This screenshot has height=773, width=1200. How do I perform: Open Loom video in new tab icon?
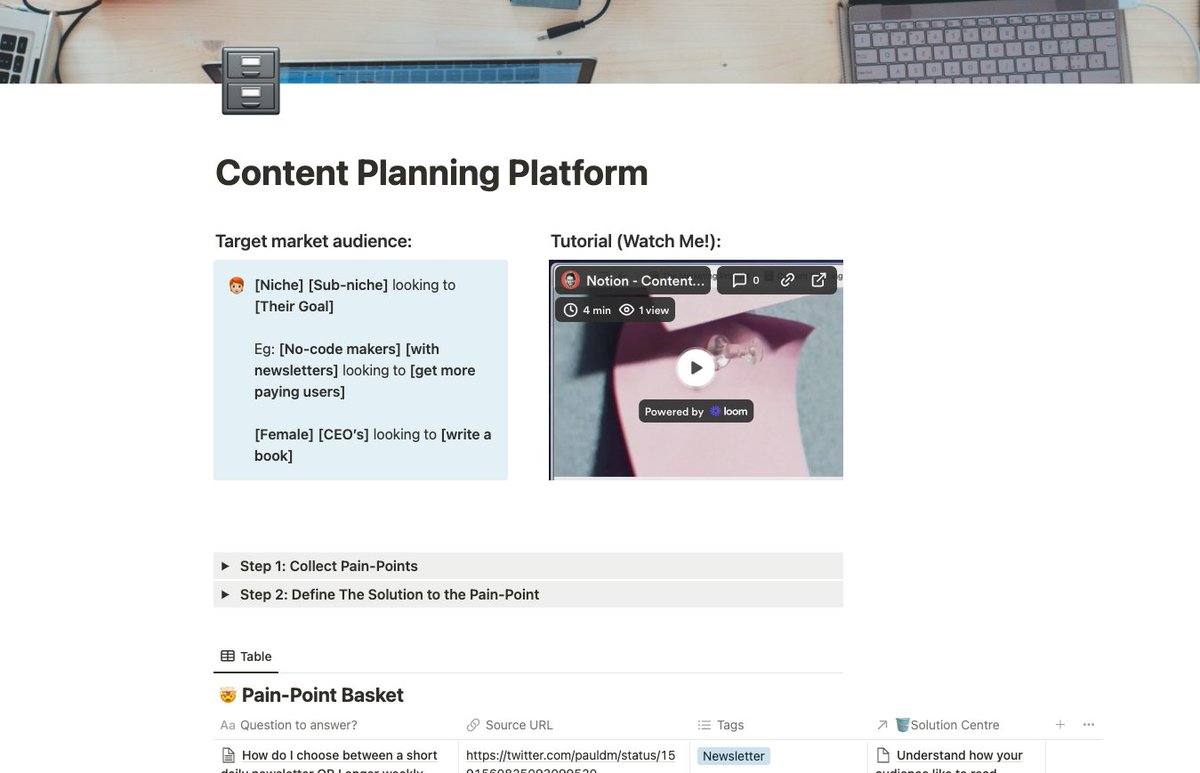coord(819,281)
